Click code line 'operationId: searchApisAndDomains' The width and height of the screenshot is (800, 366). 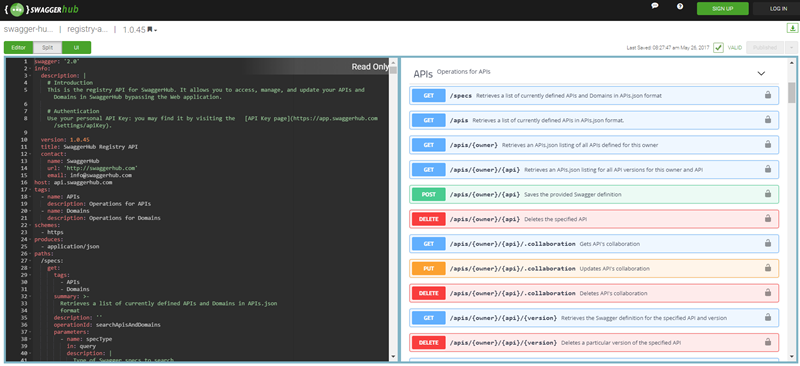pos(107,325)
